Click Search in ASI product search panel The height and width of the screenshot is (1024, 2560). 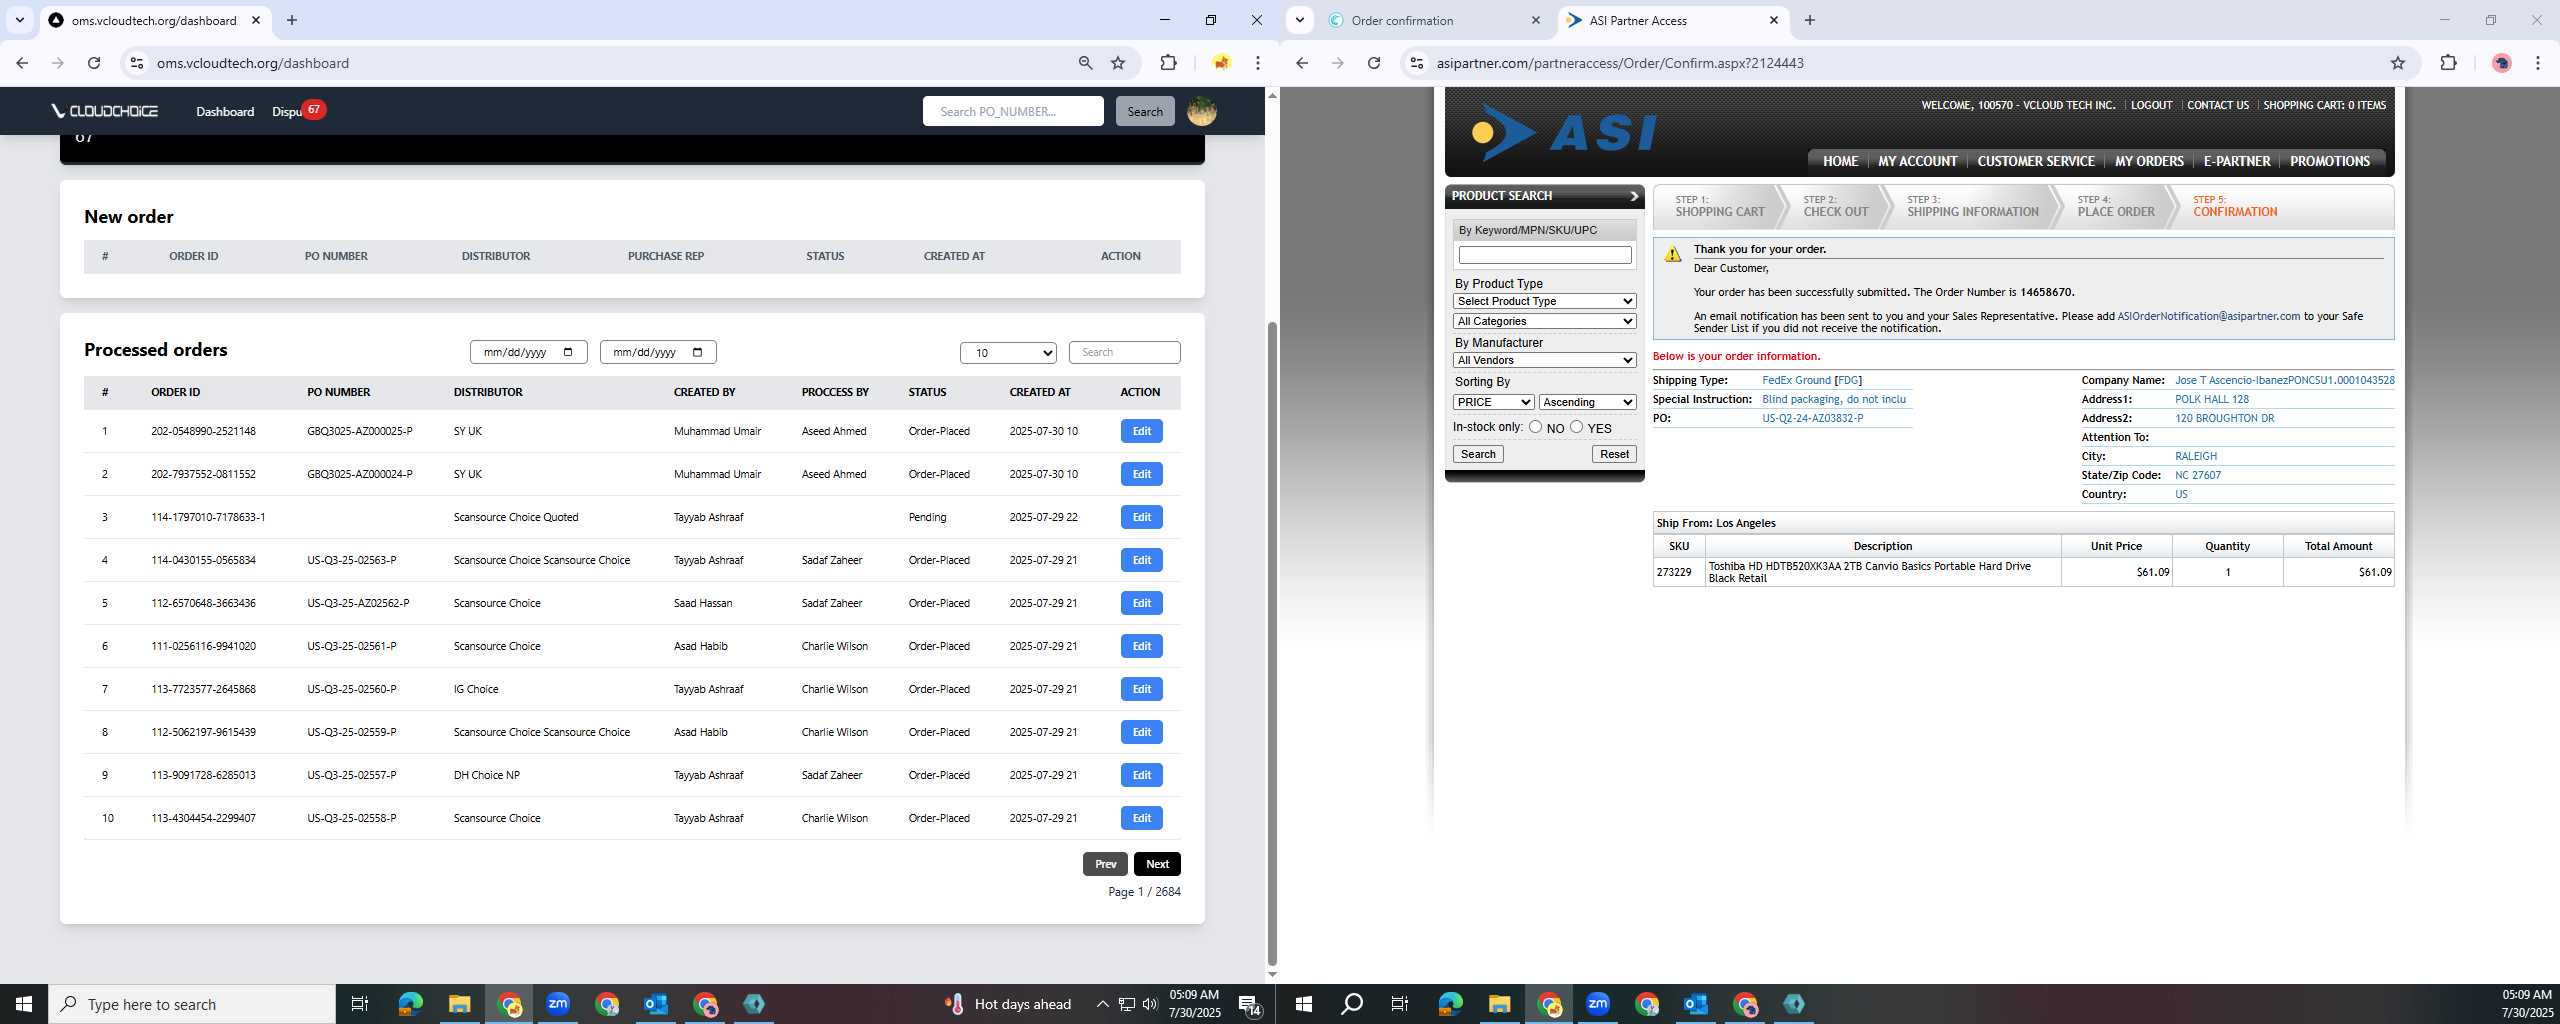1478,454
